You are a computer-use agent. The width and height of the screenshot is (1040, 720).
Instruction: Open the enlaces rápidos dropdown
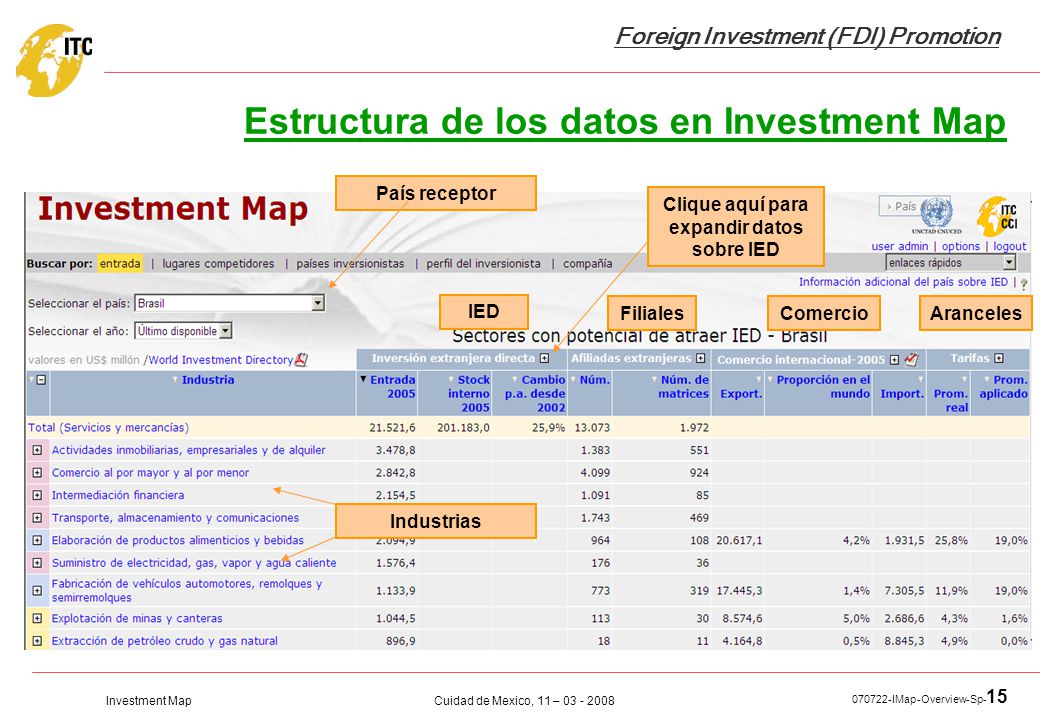tap(1009, 263)
